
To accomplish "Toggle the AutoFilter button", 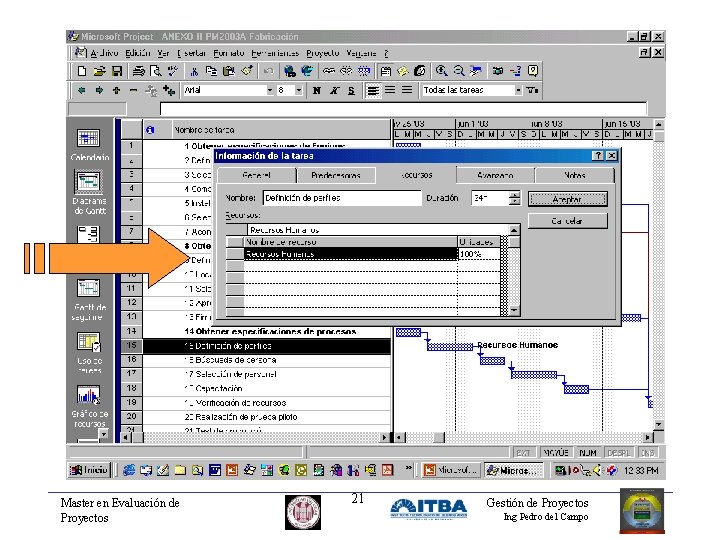I will (x=533, y=90).
